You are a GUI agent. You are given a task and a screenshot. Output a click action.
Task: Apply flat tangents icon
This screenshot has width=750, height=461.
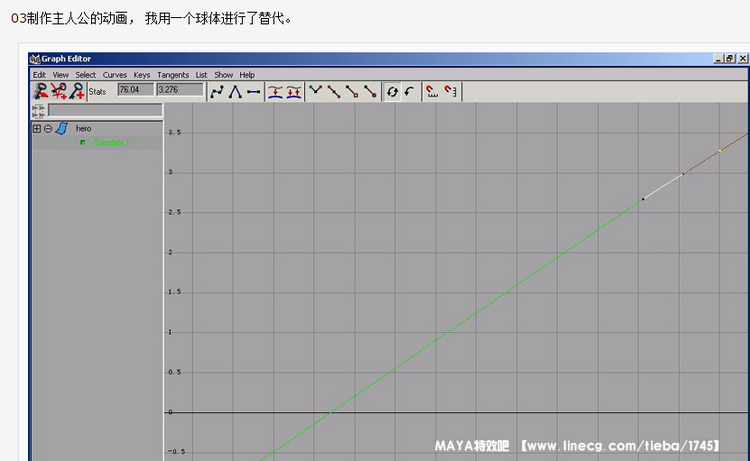click(x=254, y=91)
